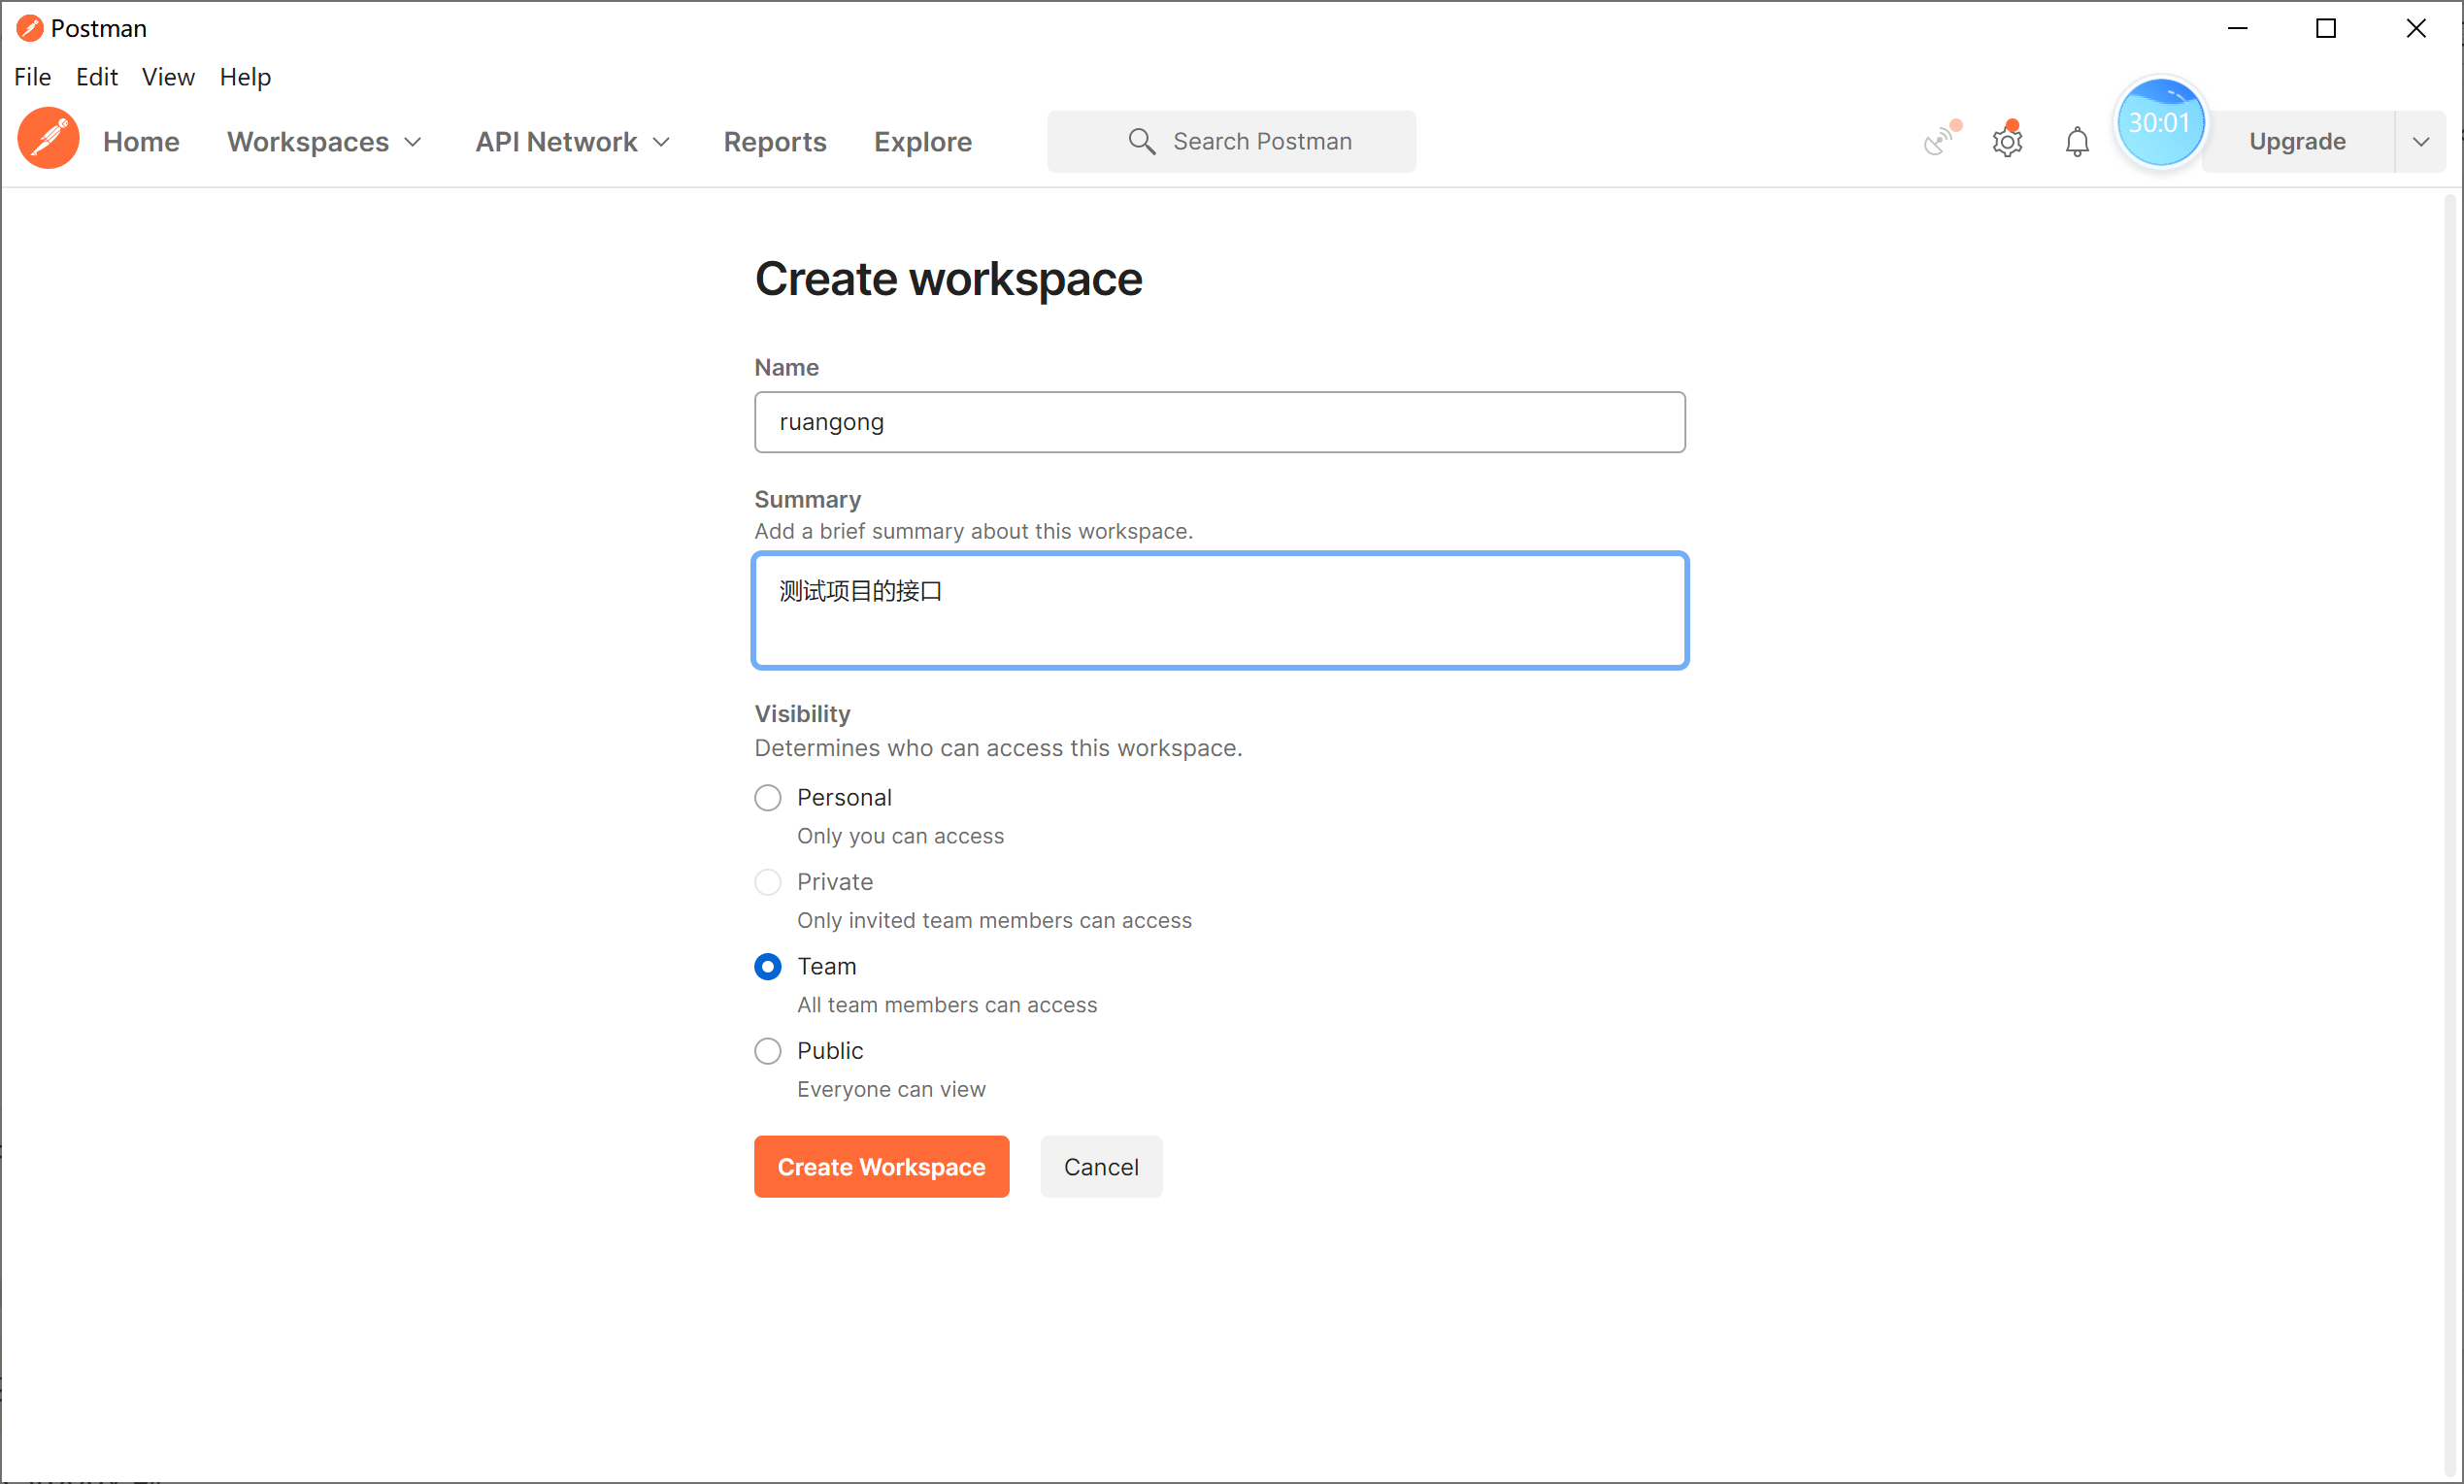
Task: Expand the API Network dropdown
Action: pyautogui.click(x=572, y=141)
